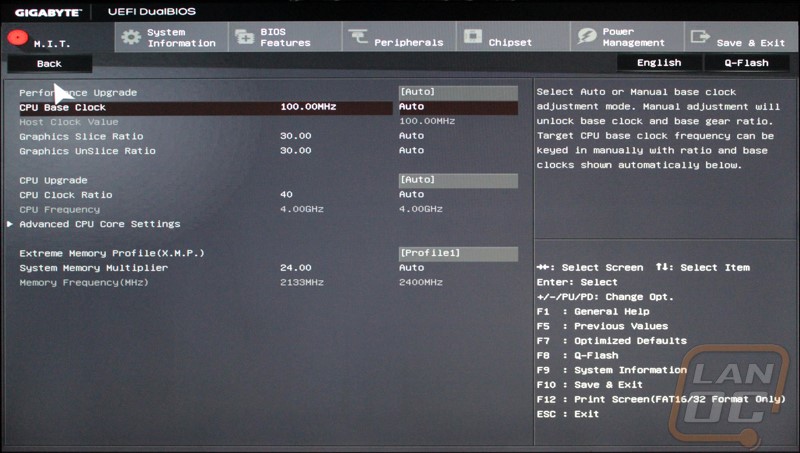Select the Graphics Slice Ratio Auto value
800x453 pixels.
point(411,136)
